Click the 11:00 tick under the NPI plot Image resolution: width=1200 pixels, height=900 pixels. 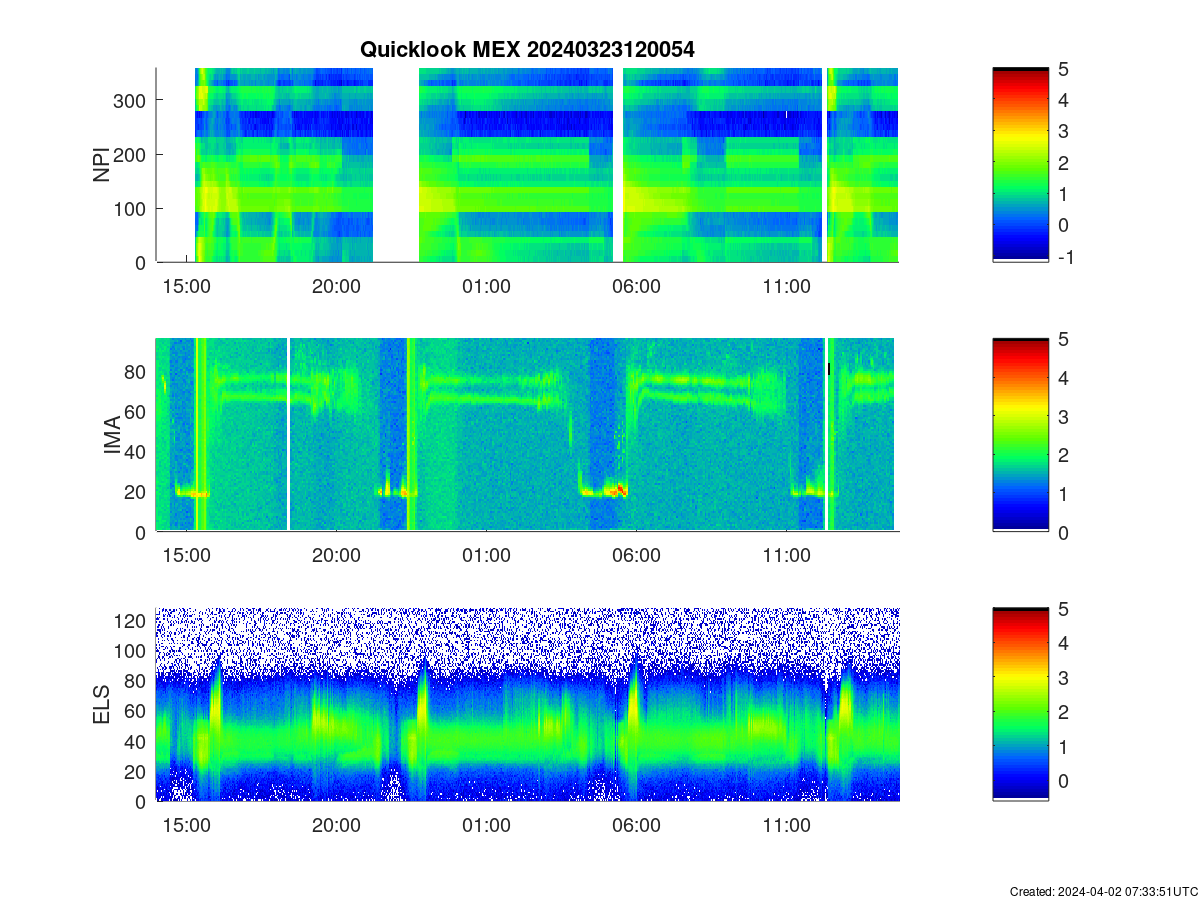tap(786, 287)
